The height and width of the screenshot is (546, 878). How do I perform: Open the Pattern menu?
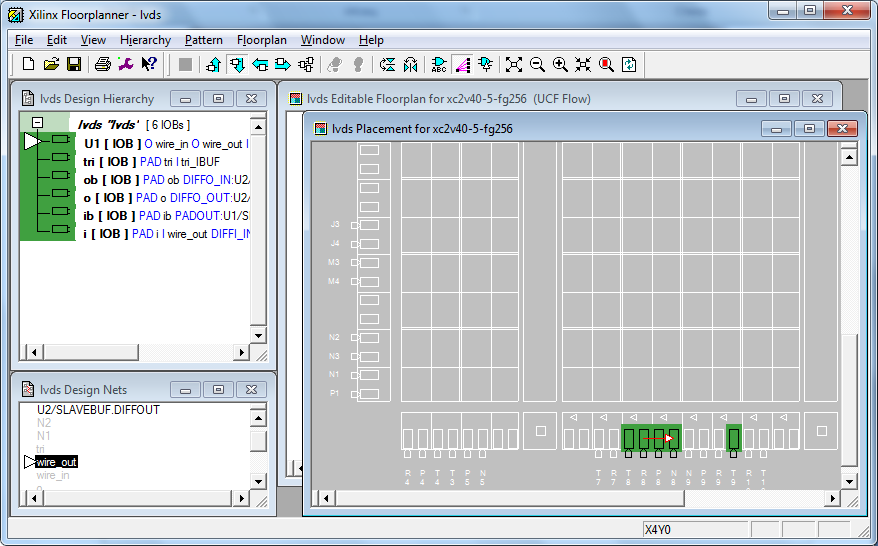coord(204,40)
